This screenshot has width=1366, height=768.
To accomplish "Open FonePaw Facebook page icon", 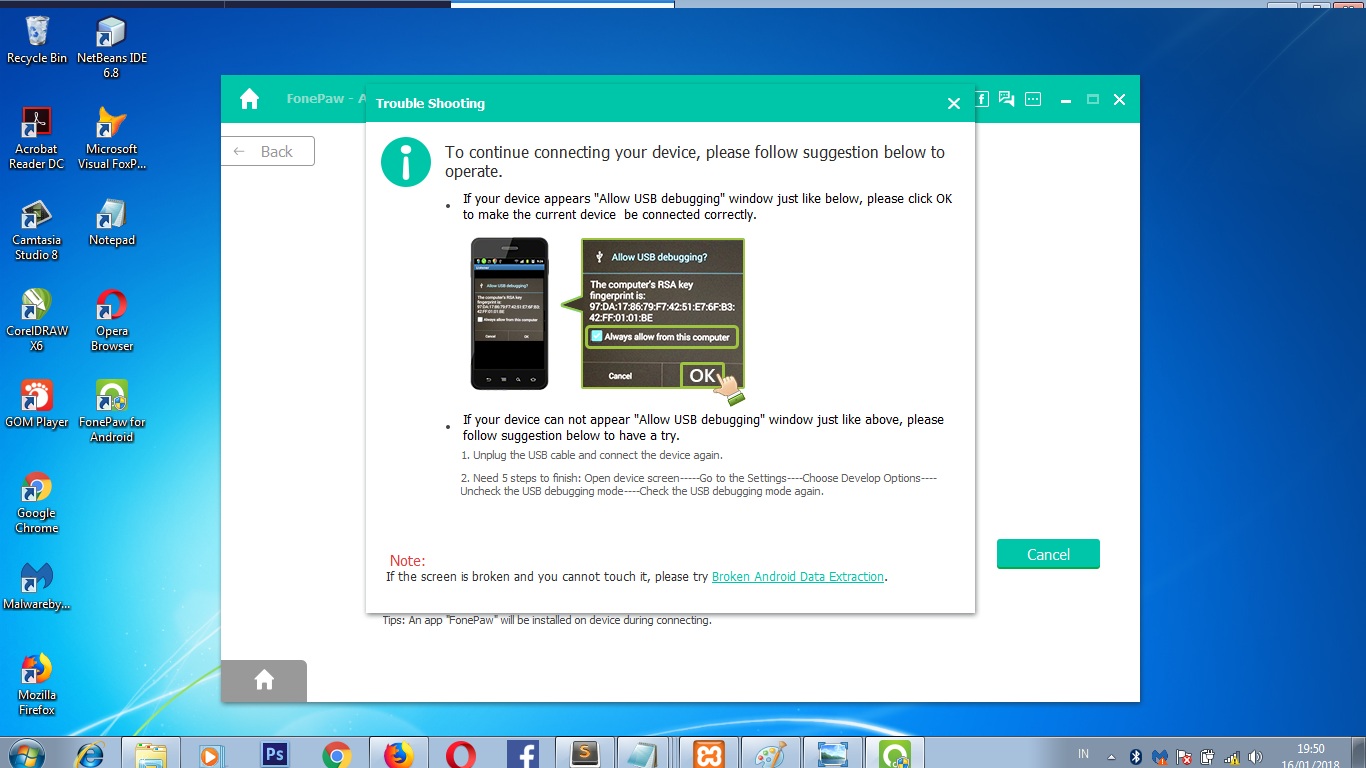I will click(982, 99).
